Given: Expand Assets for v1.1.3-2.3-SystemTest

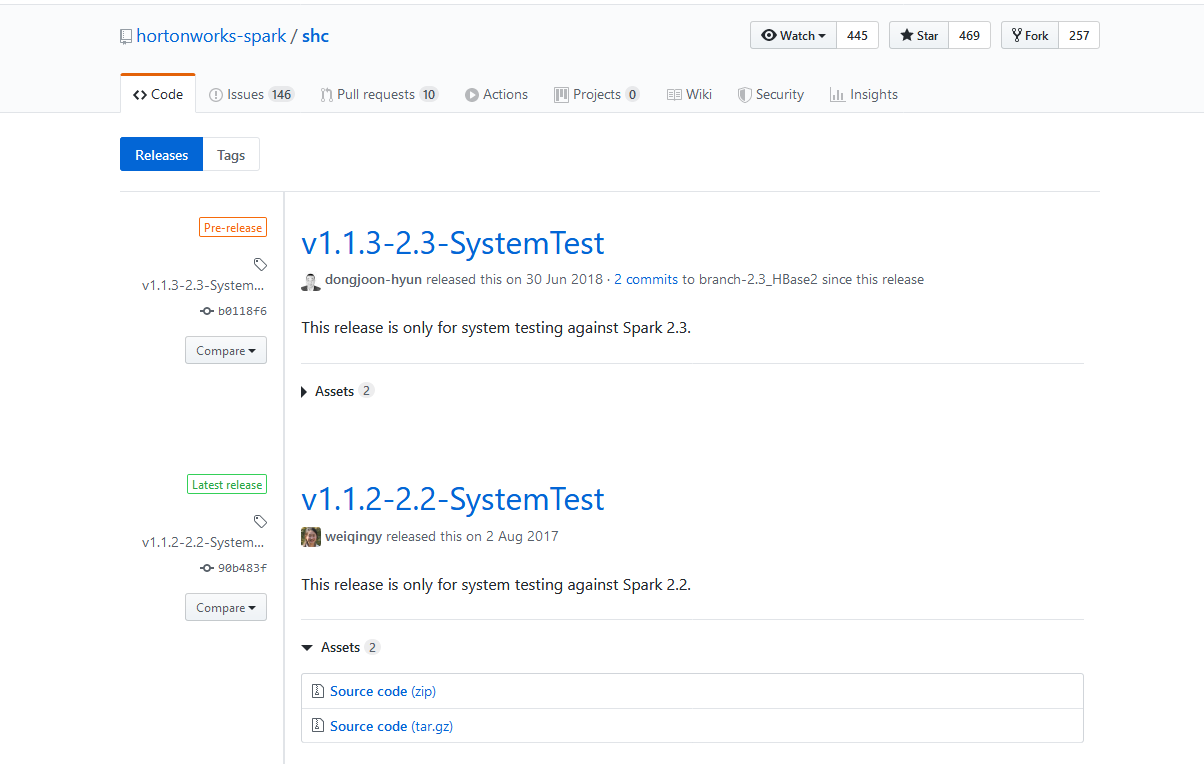Looking at the screenshot, I should [x=337, y=391].
